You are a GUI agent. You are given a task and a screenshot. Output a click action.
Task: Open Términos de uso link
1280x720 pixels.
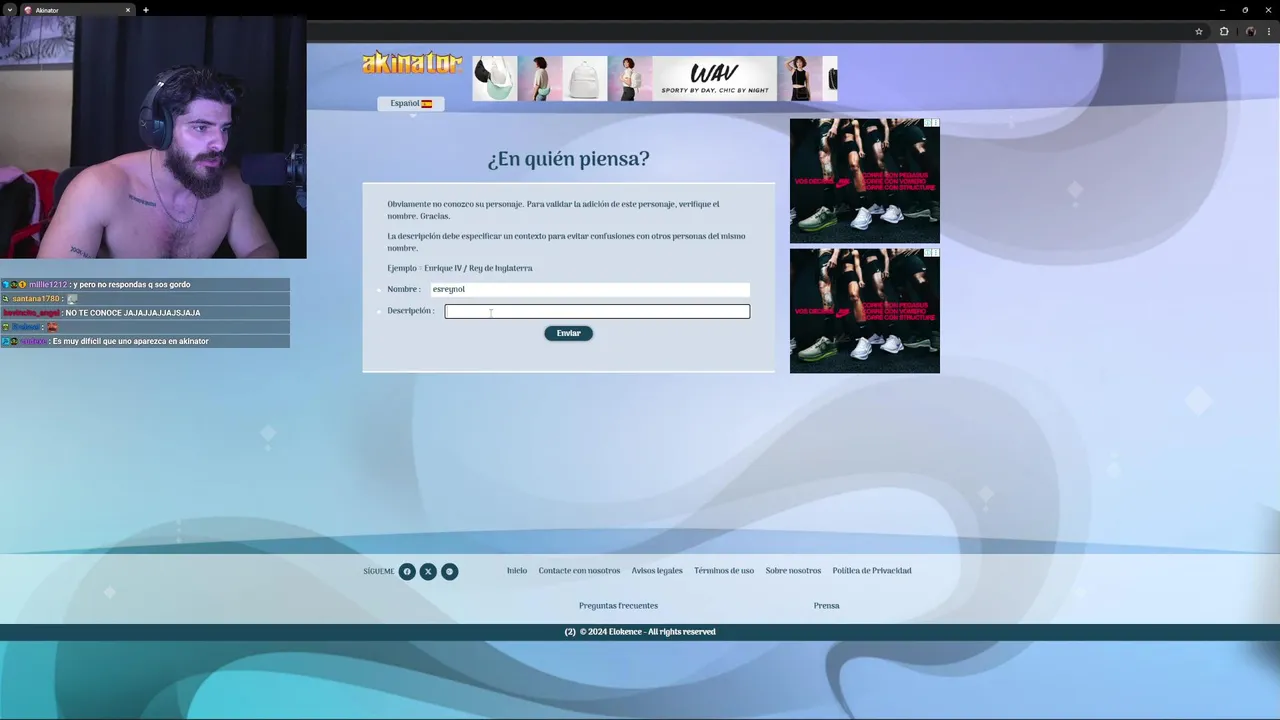tap(724, 571)
